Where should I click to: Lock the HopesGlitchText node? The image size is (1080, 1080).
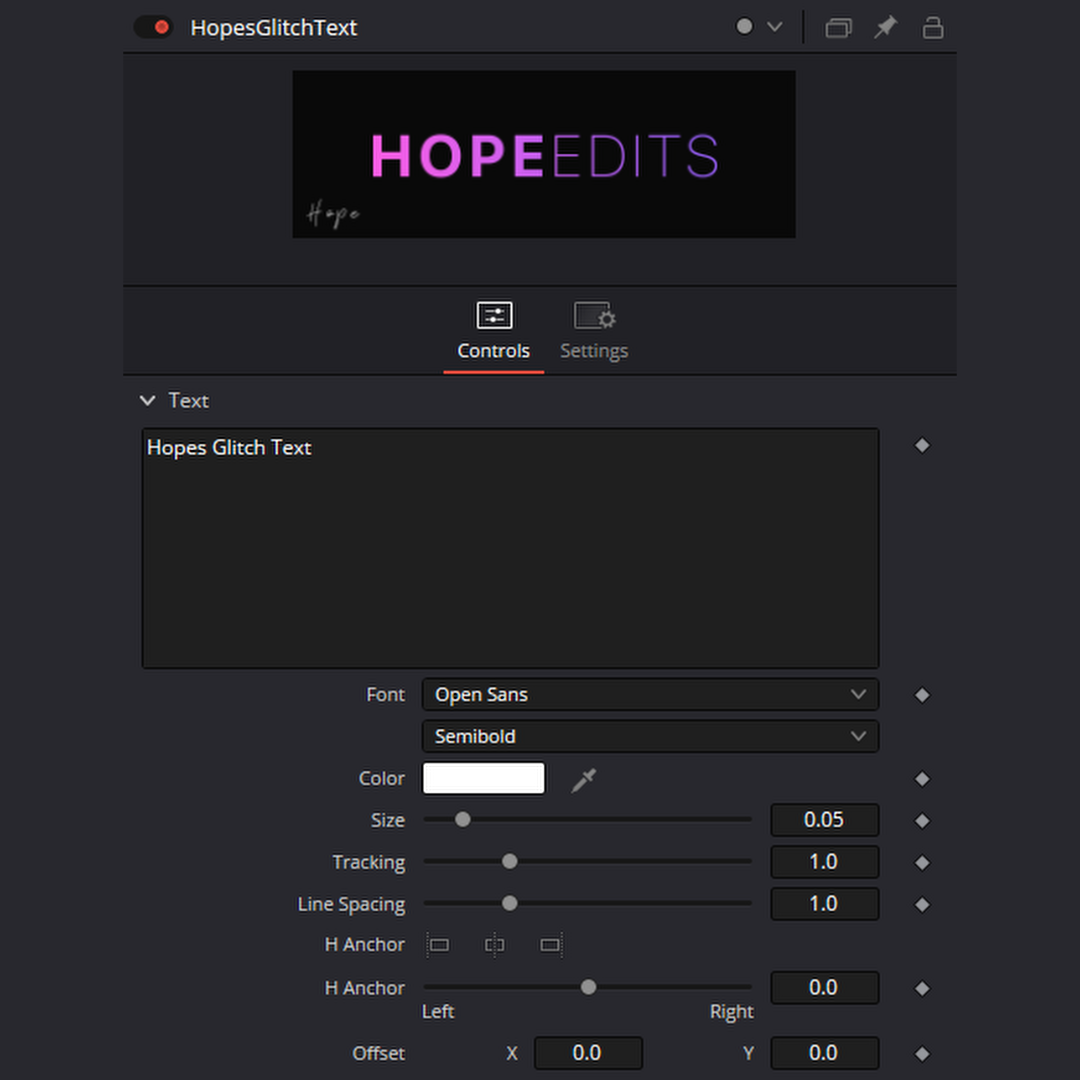click(x=933, y=28)
